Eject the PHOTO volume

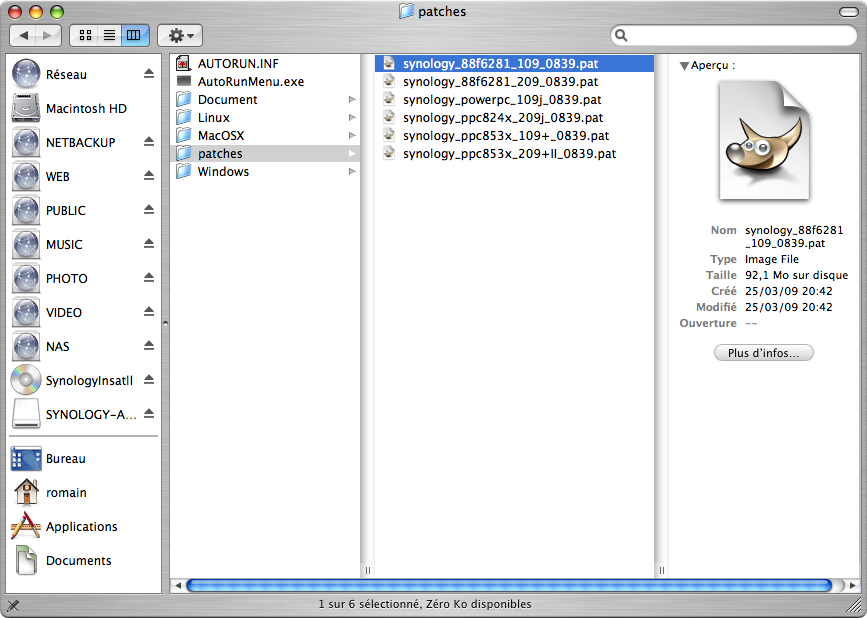point(149,278)
